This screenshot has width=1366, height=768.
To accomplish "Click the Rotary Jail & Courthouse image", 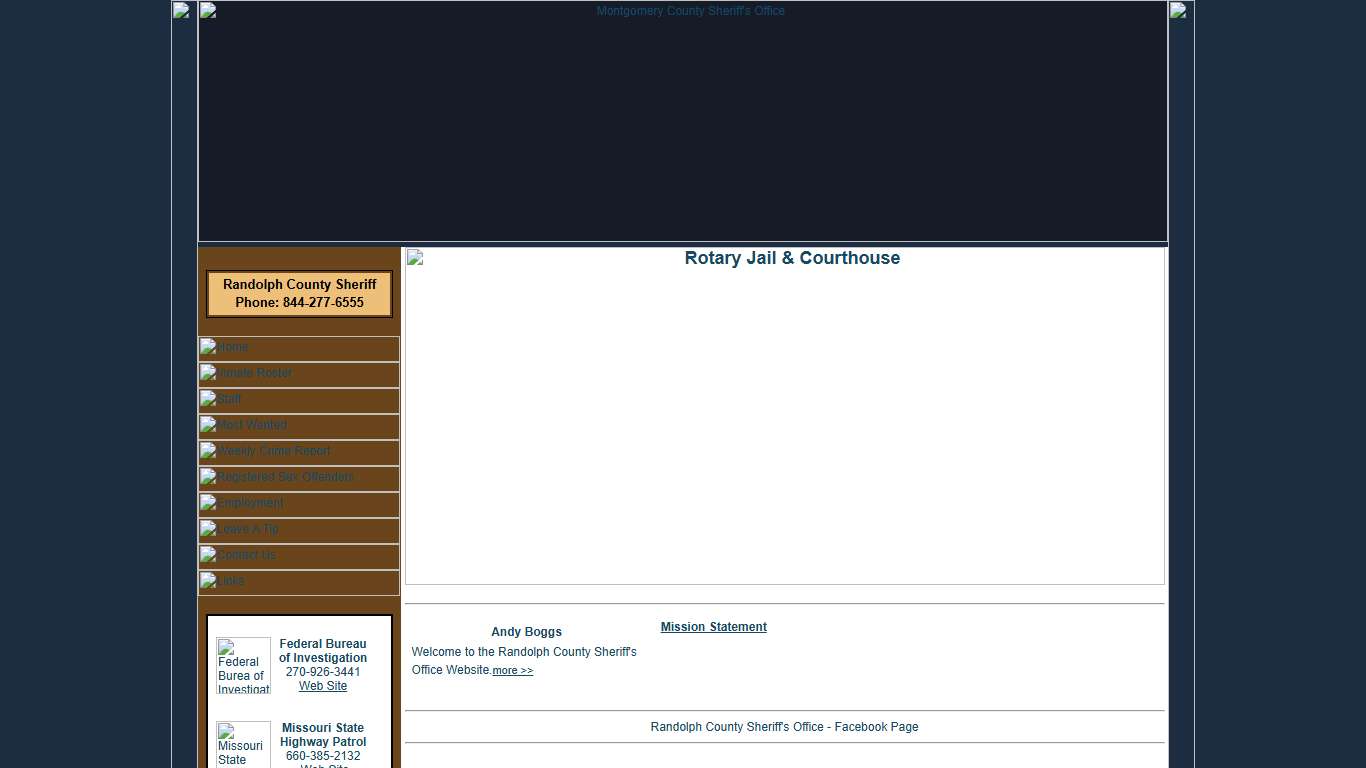I will point(784,416).
